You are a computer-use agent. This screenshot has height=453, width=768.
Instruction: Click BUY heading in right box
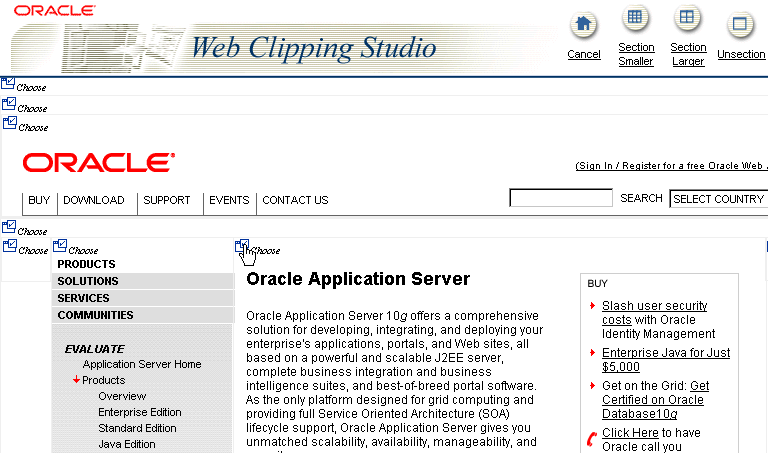[597, 284]
